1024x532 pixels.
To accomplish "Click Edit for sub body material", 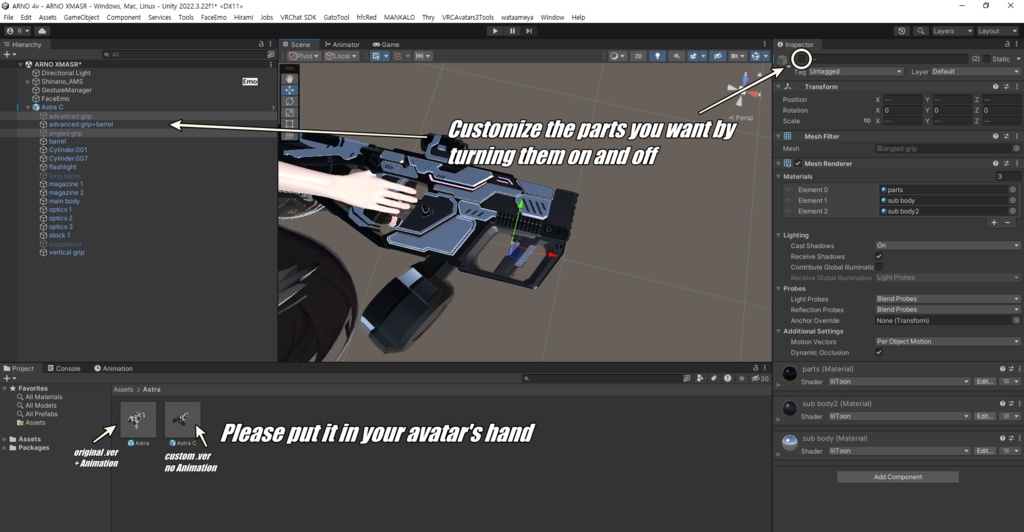I will [984, 451].
